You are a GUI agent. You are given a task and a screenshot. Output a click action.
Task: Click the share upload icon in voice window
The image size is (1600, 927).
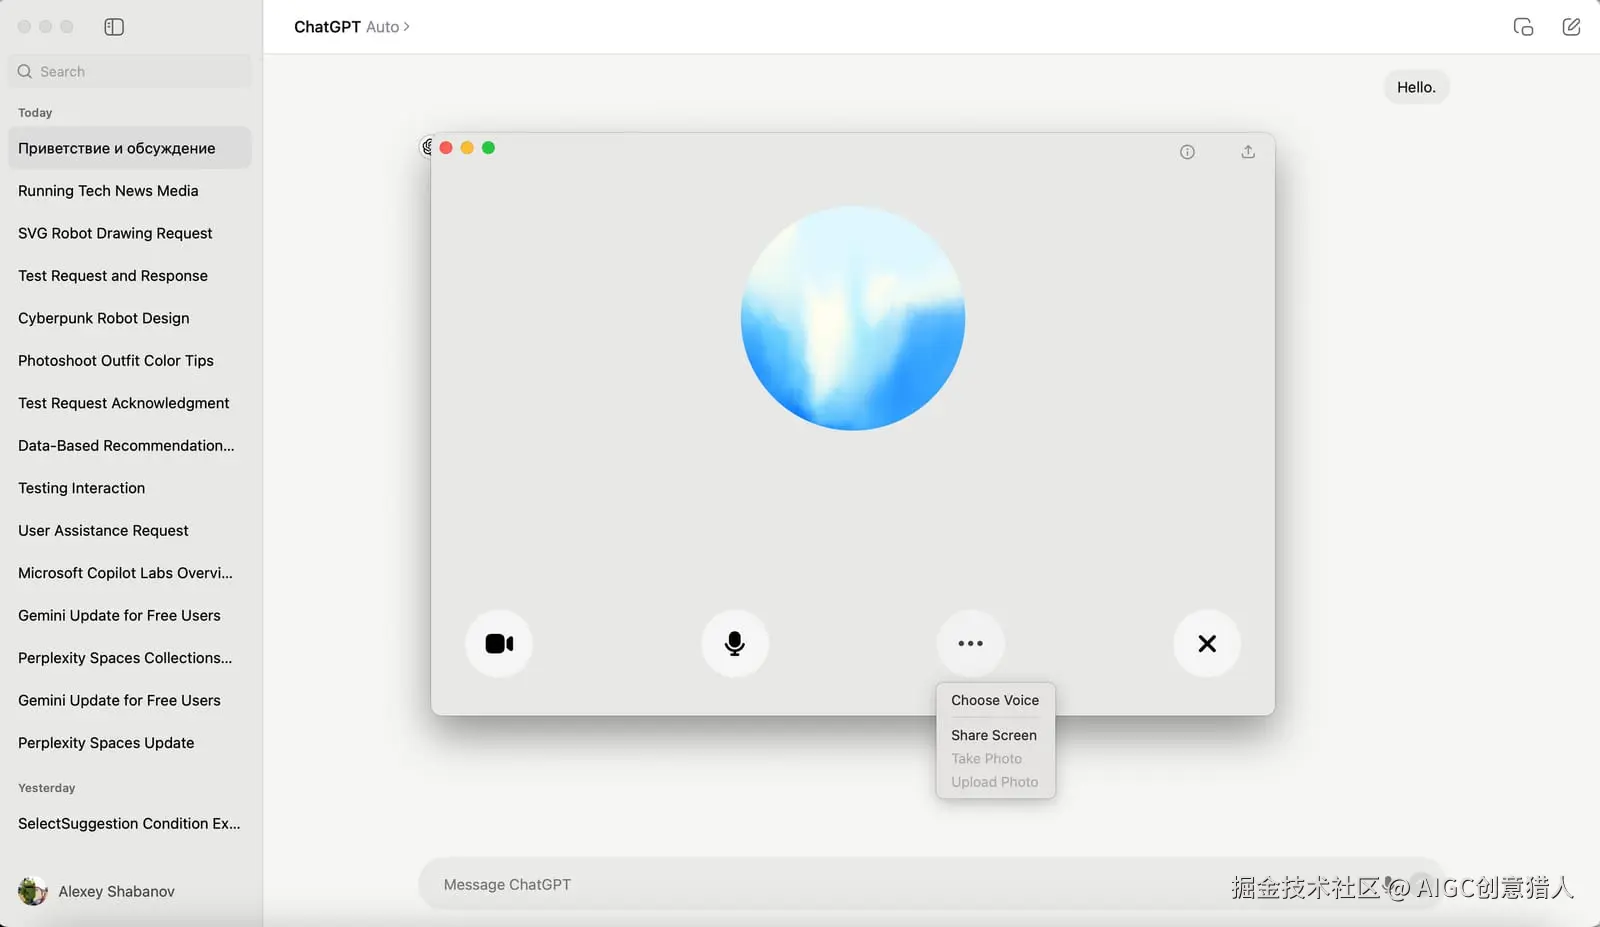1248,152
